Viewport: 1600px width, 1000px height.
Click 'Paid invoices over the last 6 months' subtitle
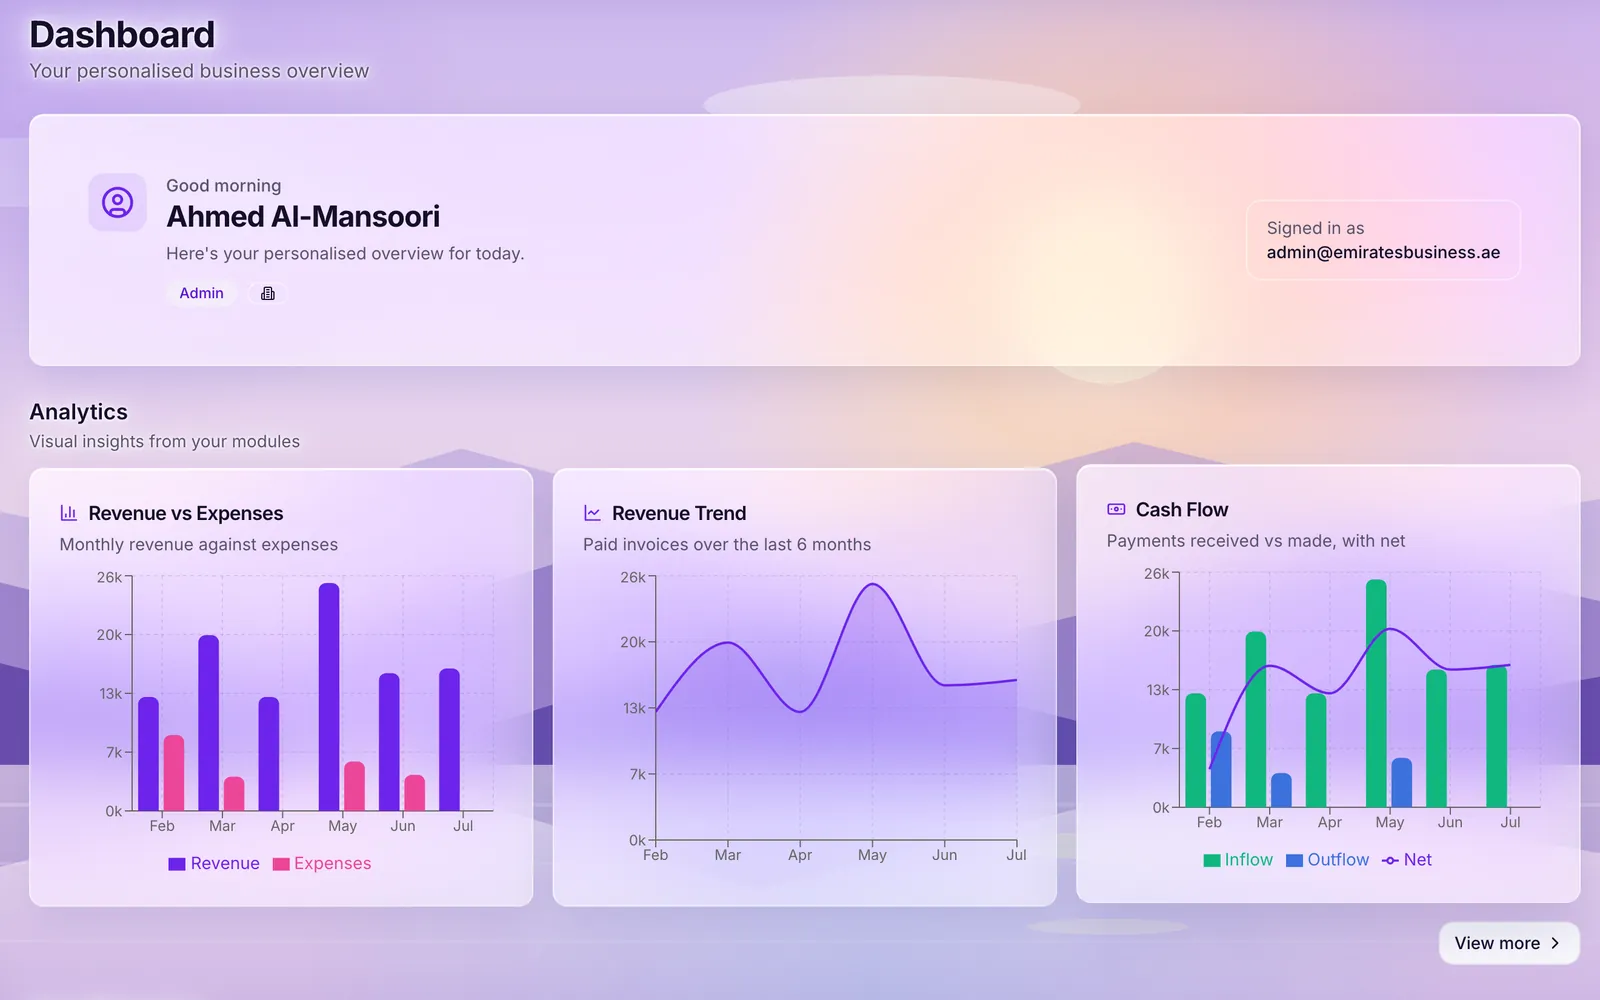727,544
